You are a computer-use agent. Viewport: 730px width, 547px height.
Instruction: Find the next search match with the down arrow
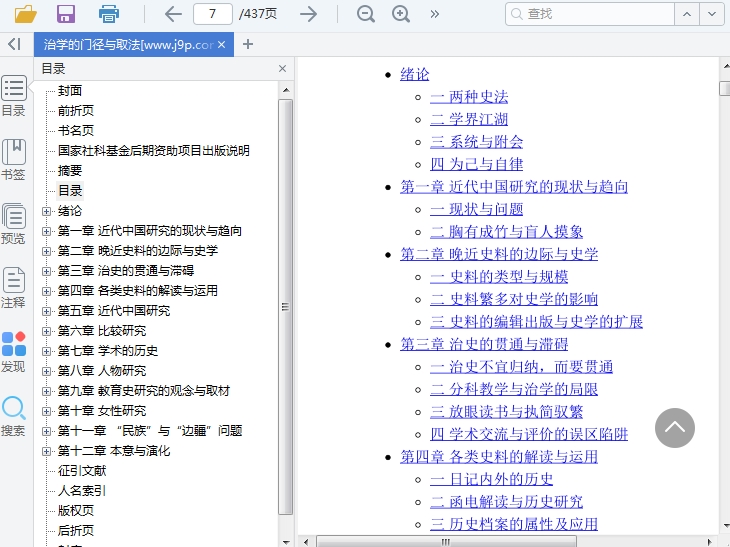712,14
